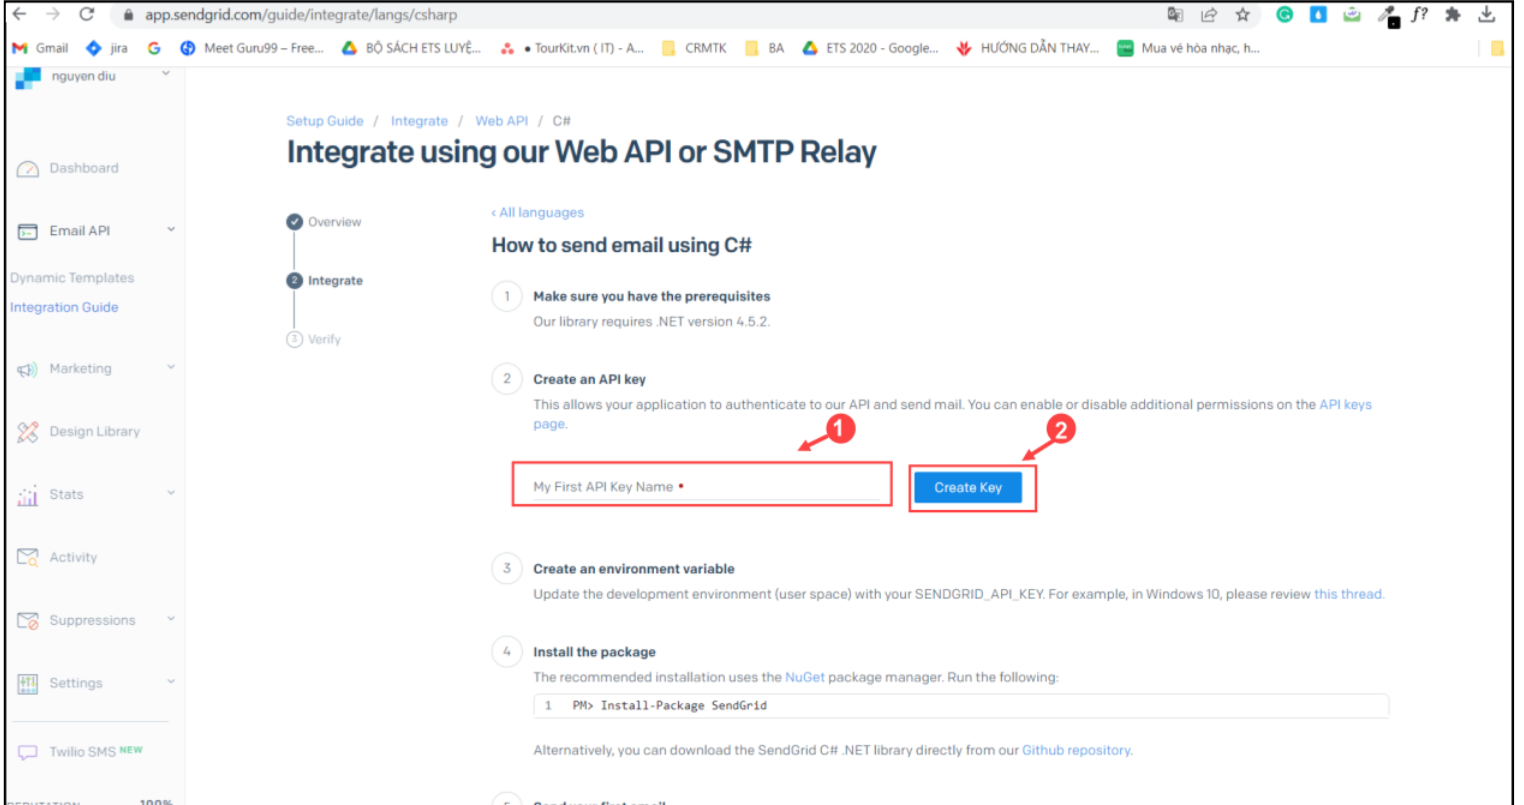Click the SendGrid logo icon
1524x805 pixels.
pyautogui.click(x=28, y=78)
